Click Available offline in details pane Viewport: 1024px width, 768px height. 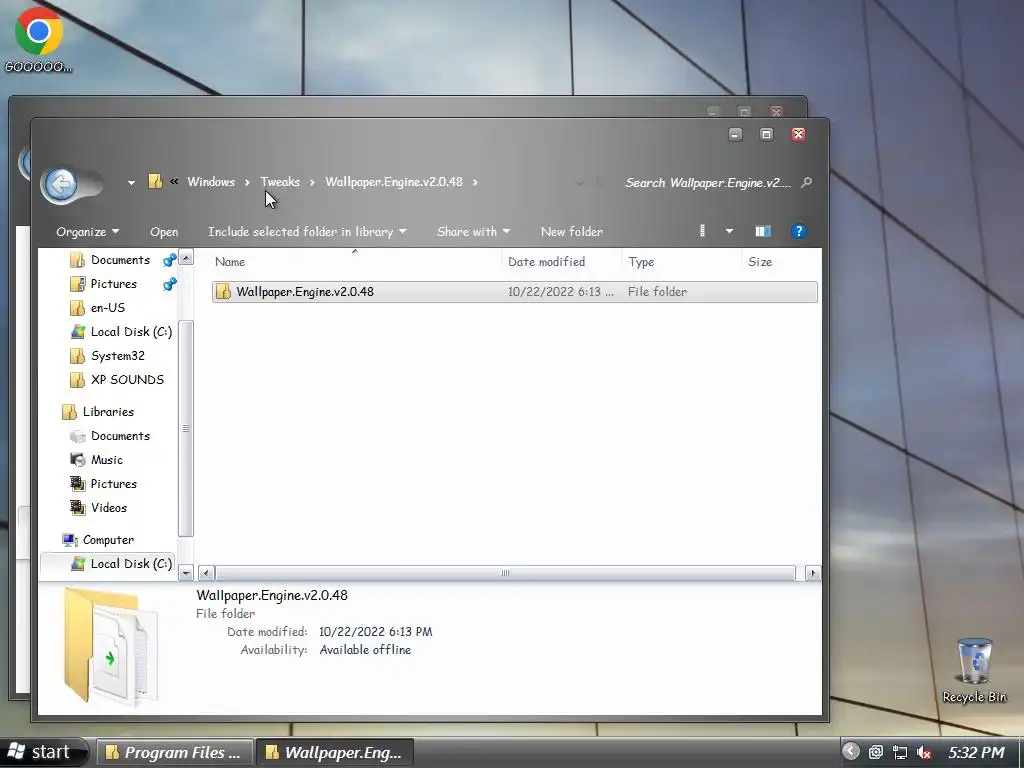(365, 650)
